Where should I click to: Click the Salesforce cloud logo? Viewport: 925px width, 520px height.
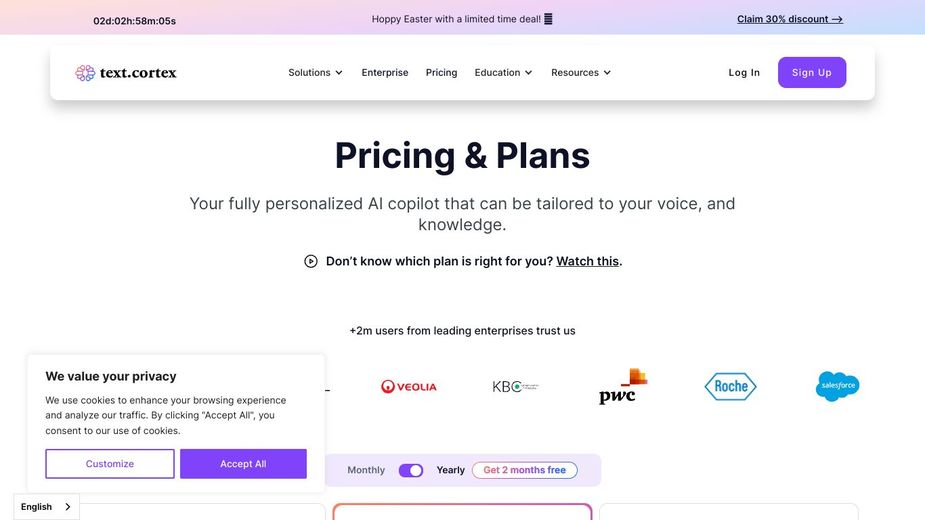(x=837, y=386)
